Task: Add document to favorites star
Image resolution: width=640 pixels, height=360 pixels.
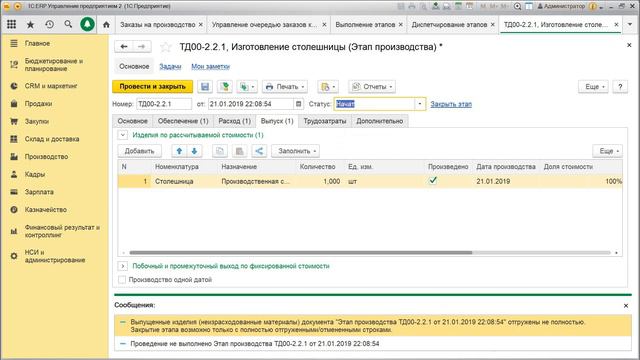Action: click(165, 47)
